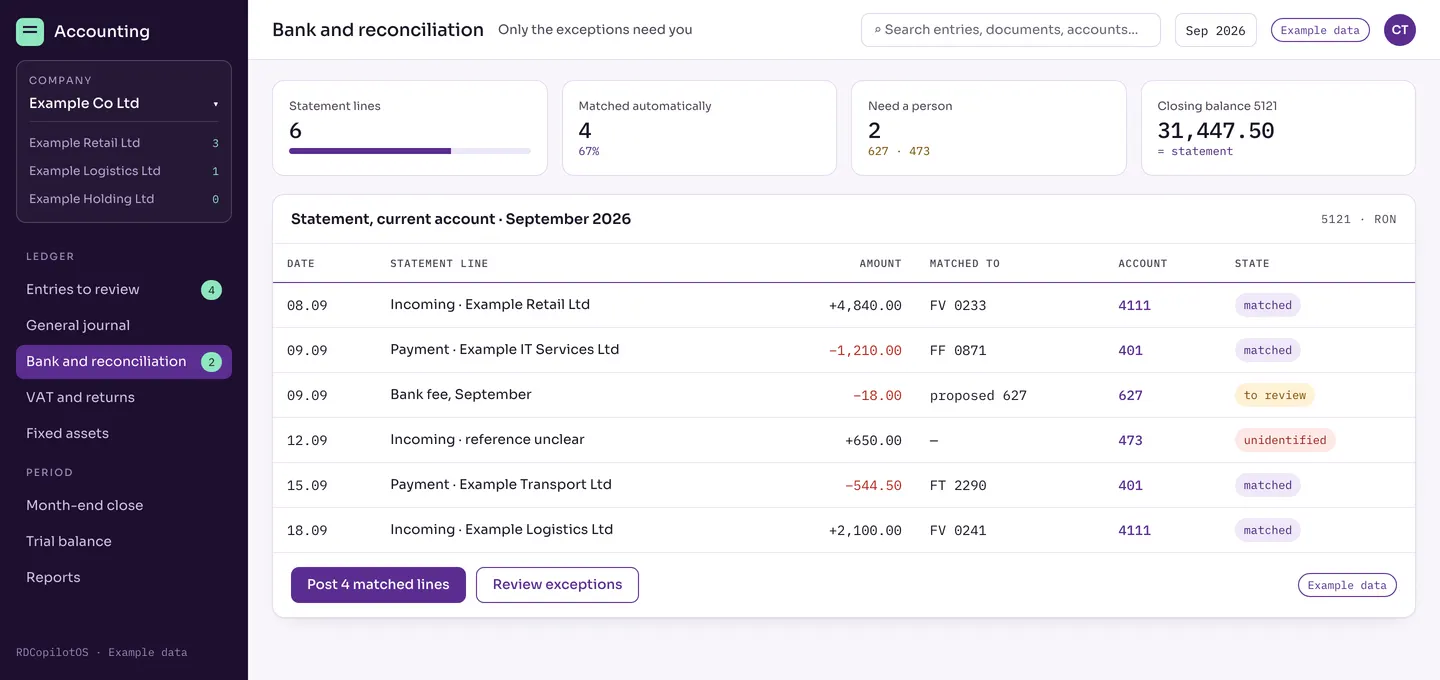This screenshot has height=680, width=1440.
Task: Open Fixed assets
Action: pyautogui.click(x=124, y=434)
